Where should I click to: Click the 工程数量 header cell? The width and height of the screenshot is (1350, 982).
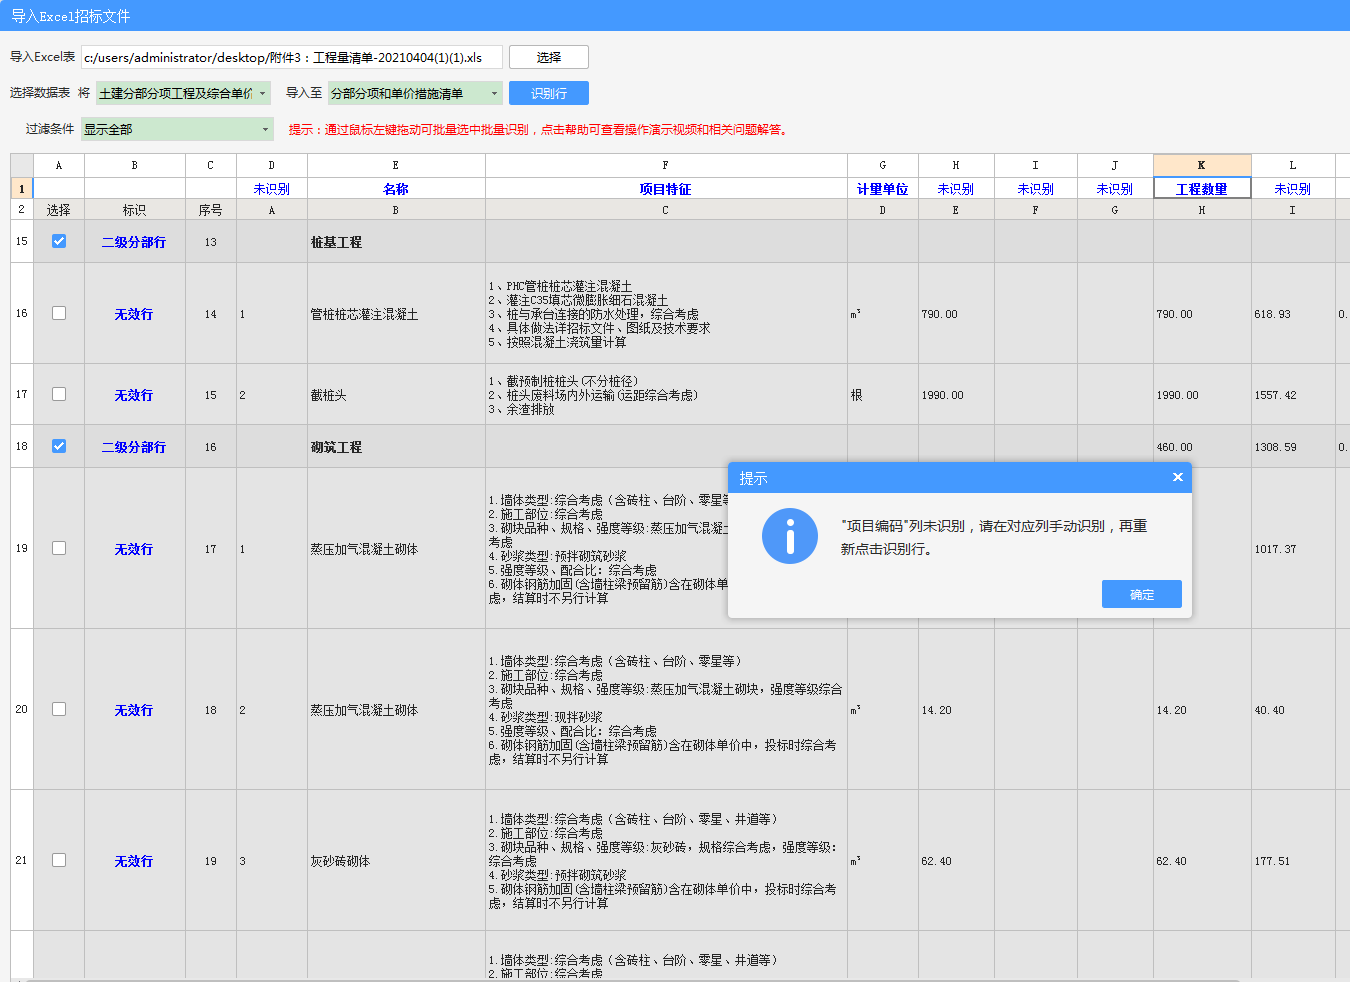pyautogui.click(x=1202, y=188)
